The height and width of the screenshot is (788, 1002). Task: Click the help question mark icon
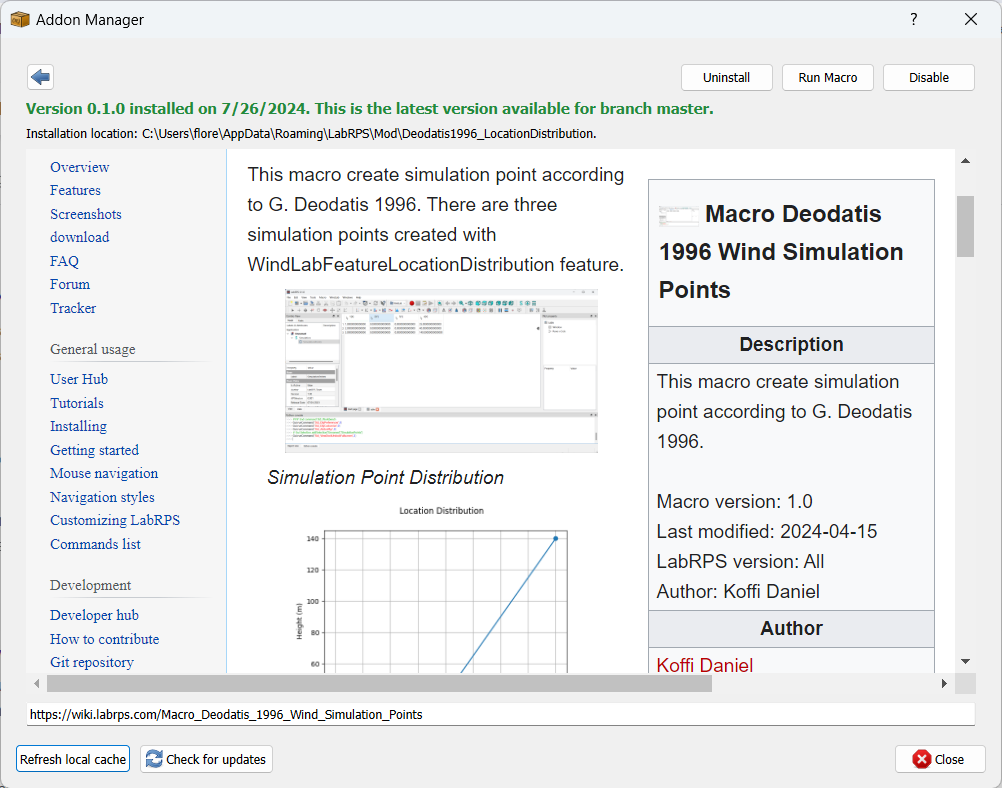(x=913, y=20)
